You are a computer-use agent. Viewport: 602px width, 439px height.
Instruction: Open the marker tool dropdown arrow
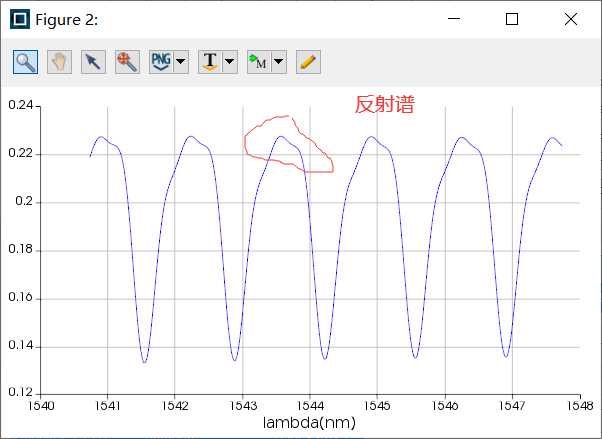279,62
